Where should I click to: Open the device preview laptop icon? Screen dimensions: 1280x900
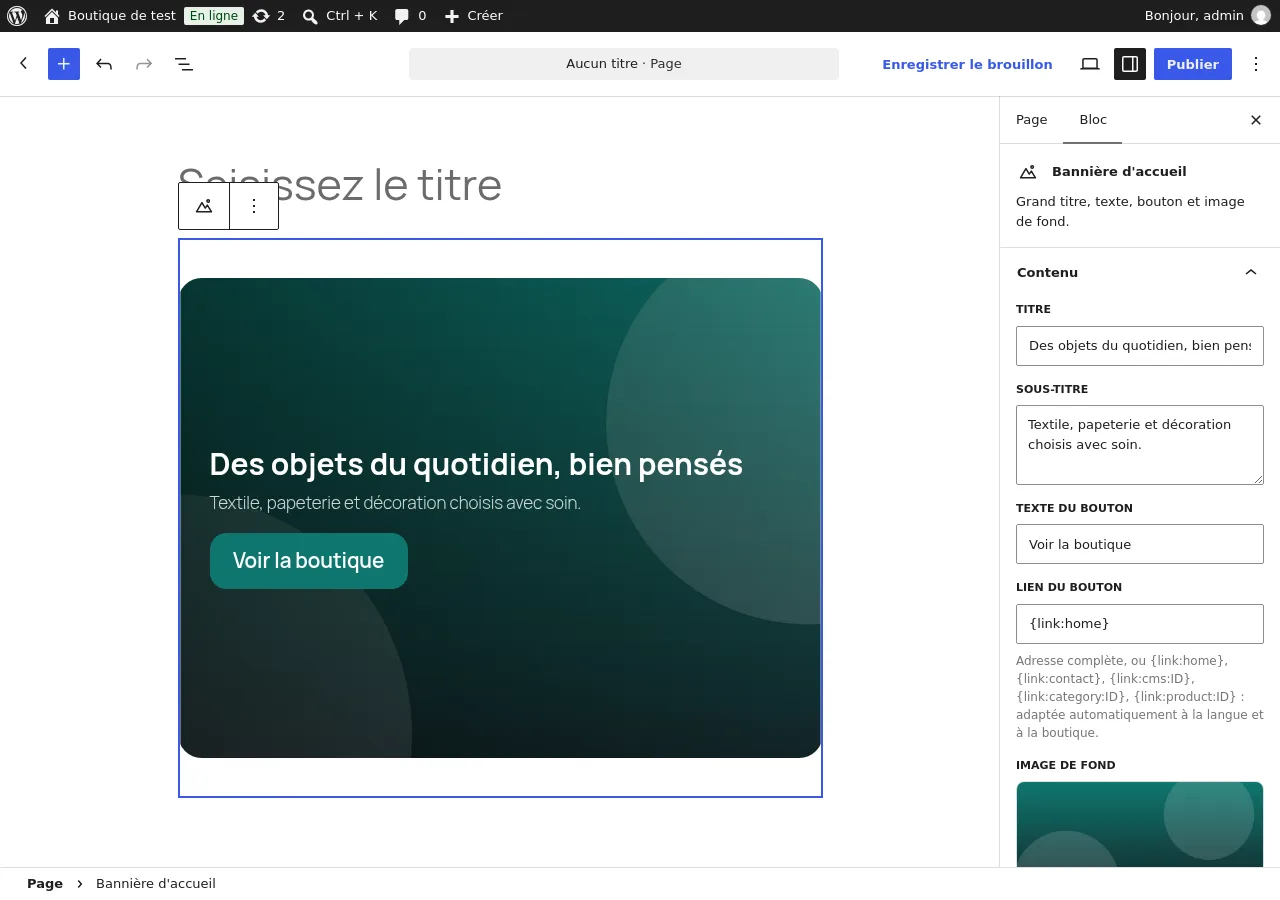[1090, 64]
